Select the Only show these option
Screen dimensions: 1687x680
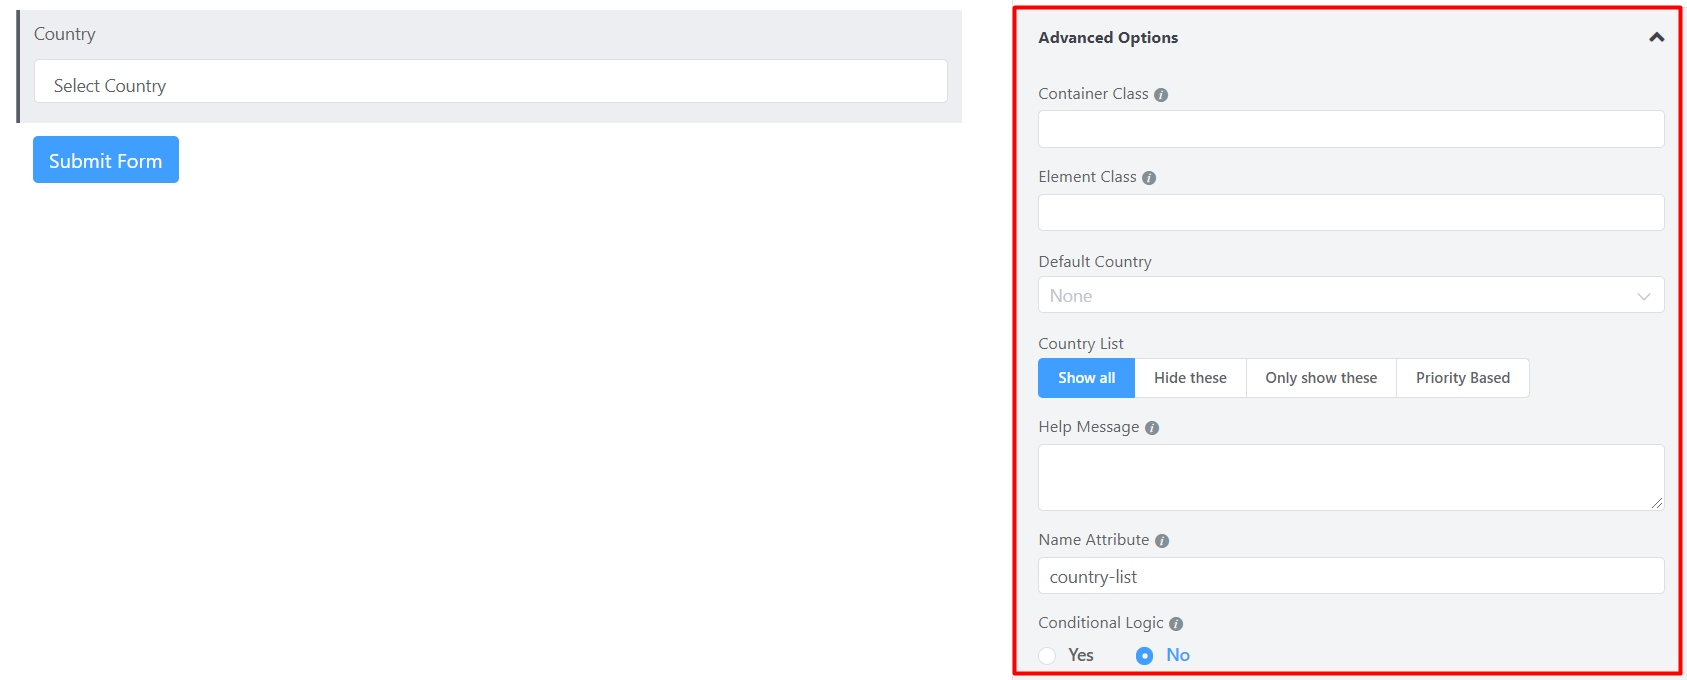[1321, 378]
